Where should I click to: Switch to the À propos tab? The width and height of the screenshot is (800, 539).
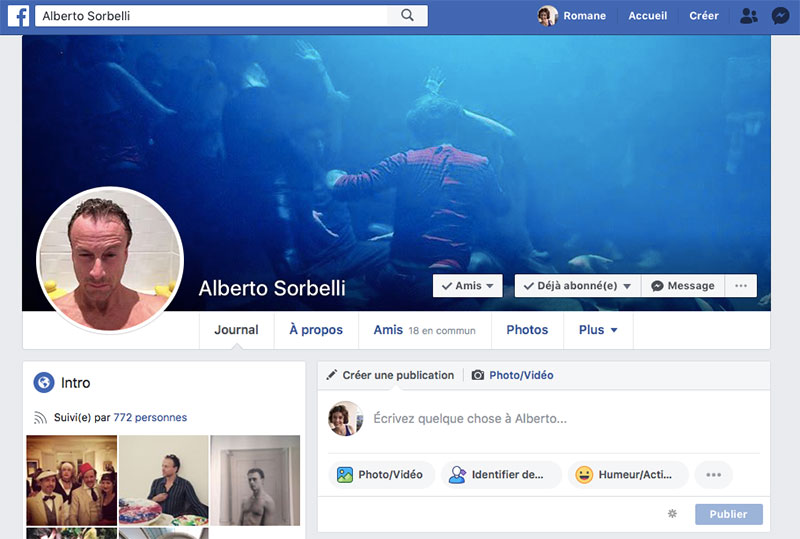pyautogui.click(x=316, y=330)
